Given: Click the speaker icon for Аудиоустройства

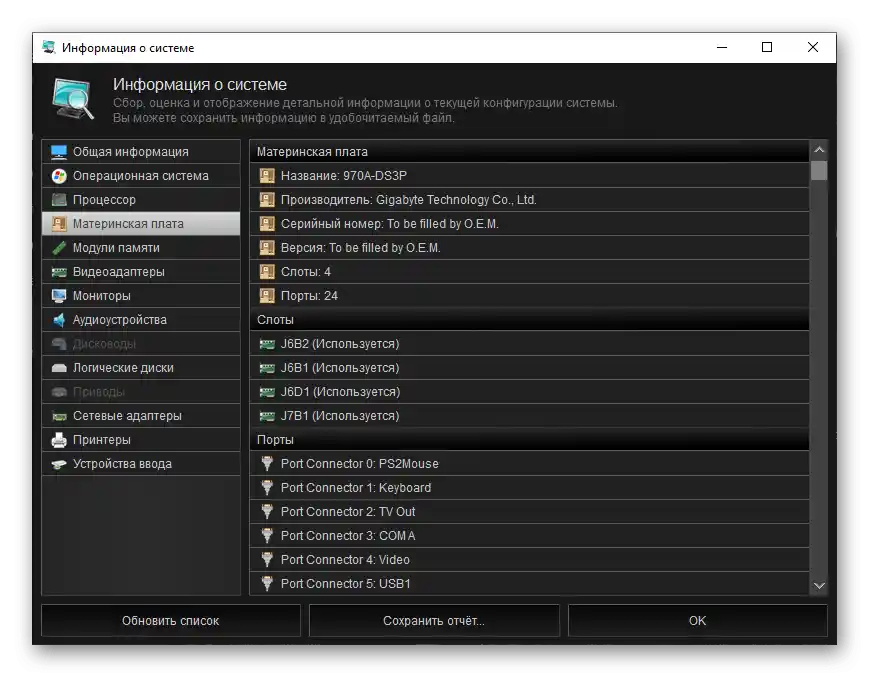Looking at the screenshot, I should click(x=59, y=320).
